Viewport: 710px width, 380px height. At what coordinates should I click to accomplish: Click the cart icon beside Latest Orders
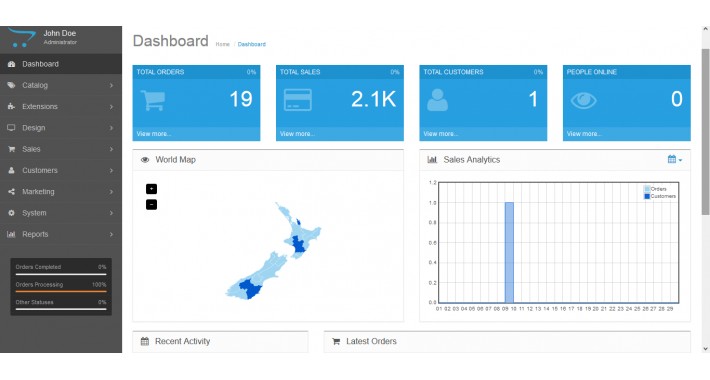(336, 342)
